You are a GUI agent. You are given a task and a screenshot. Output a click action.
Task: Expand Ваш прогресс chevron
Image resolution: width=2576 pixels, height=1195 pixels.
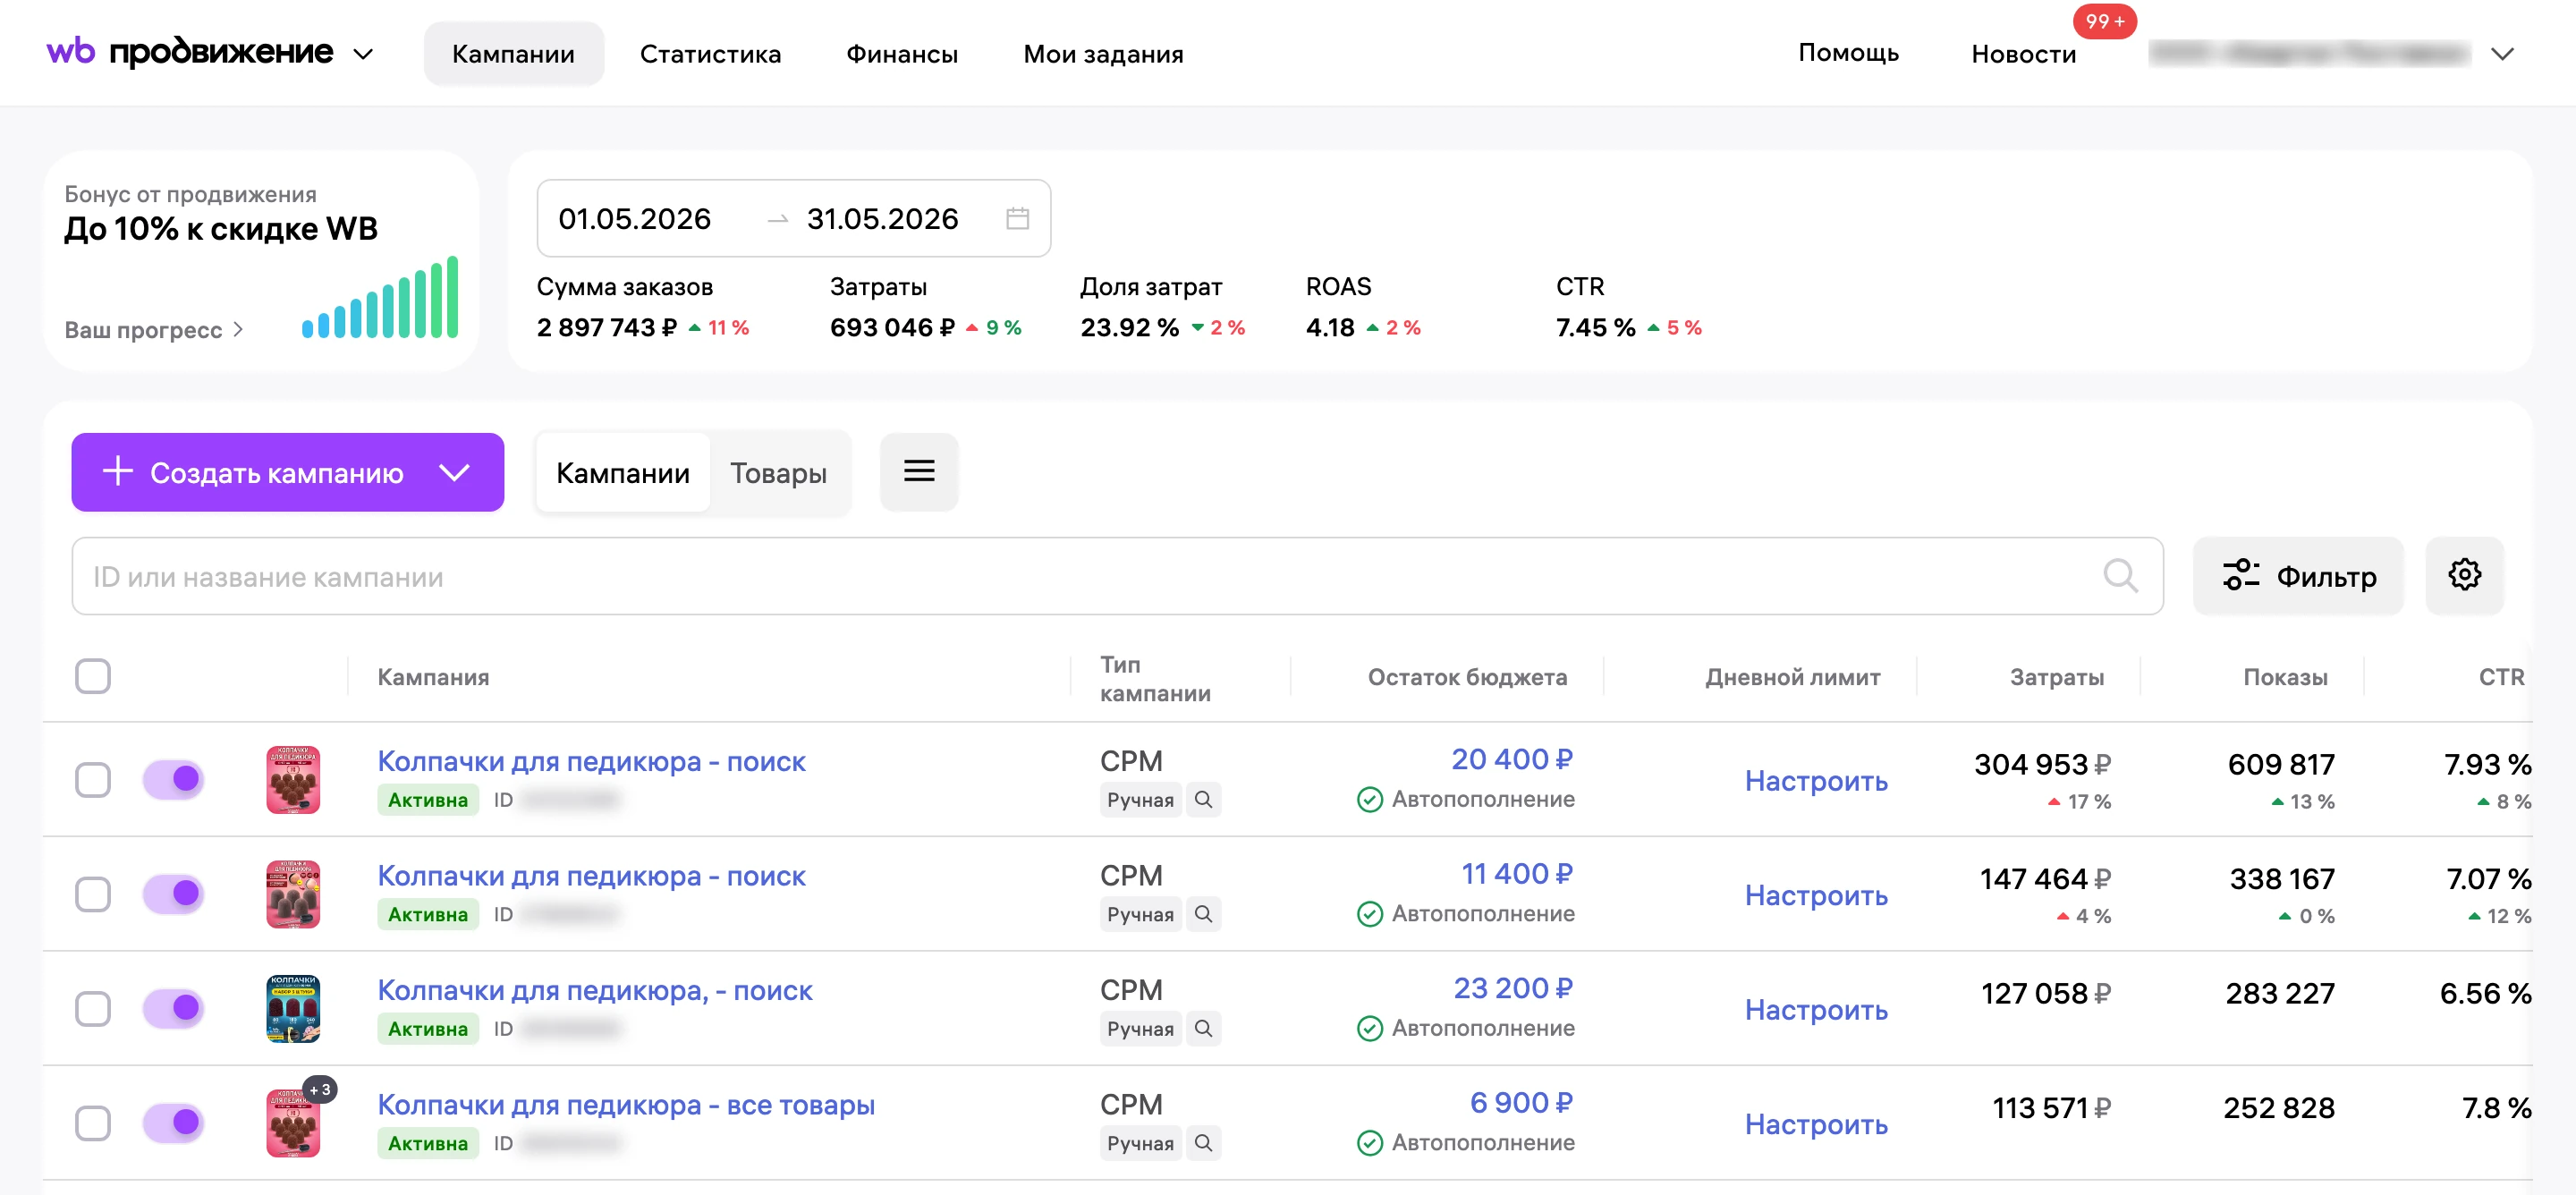[238, 329]
